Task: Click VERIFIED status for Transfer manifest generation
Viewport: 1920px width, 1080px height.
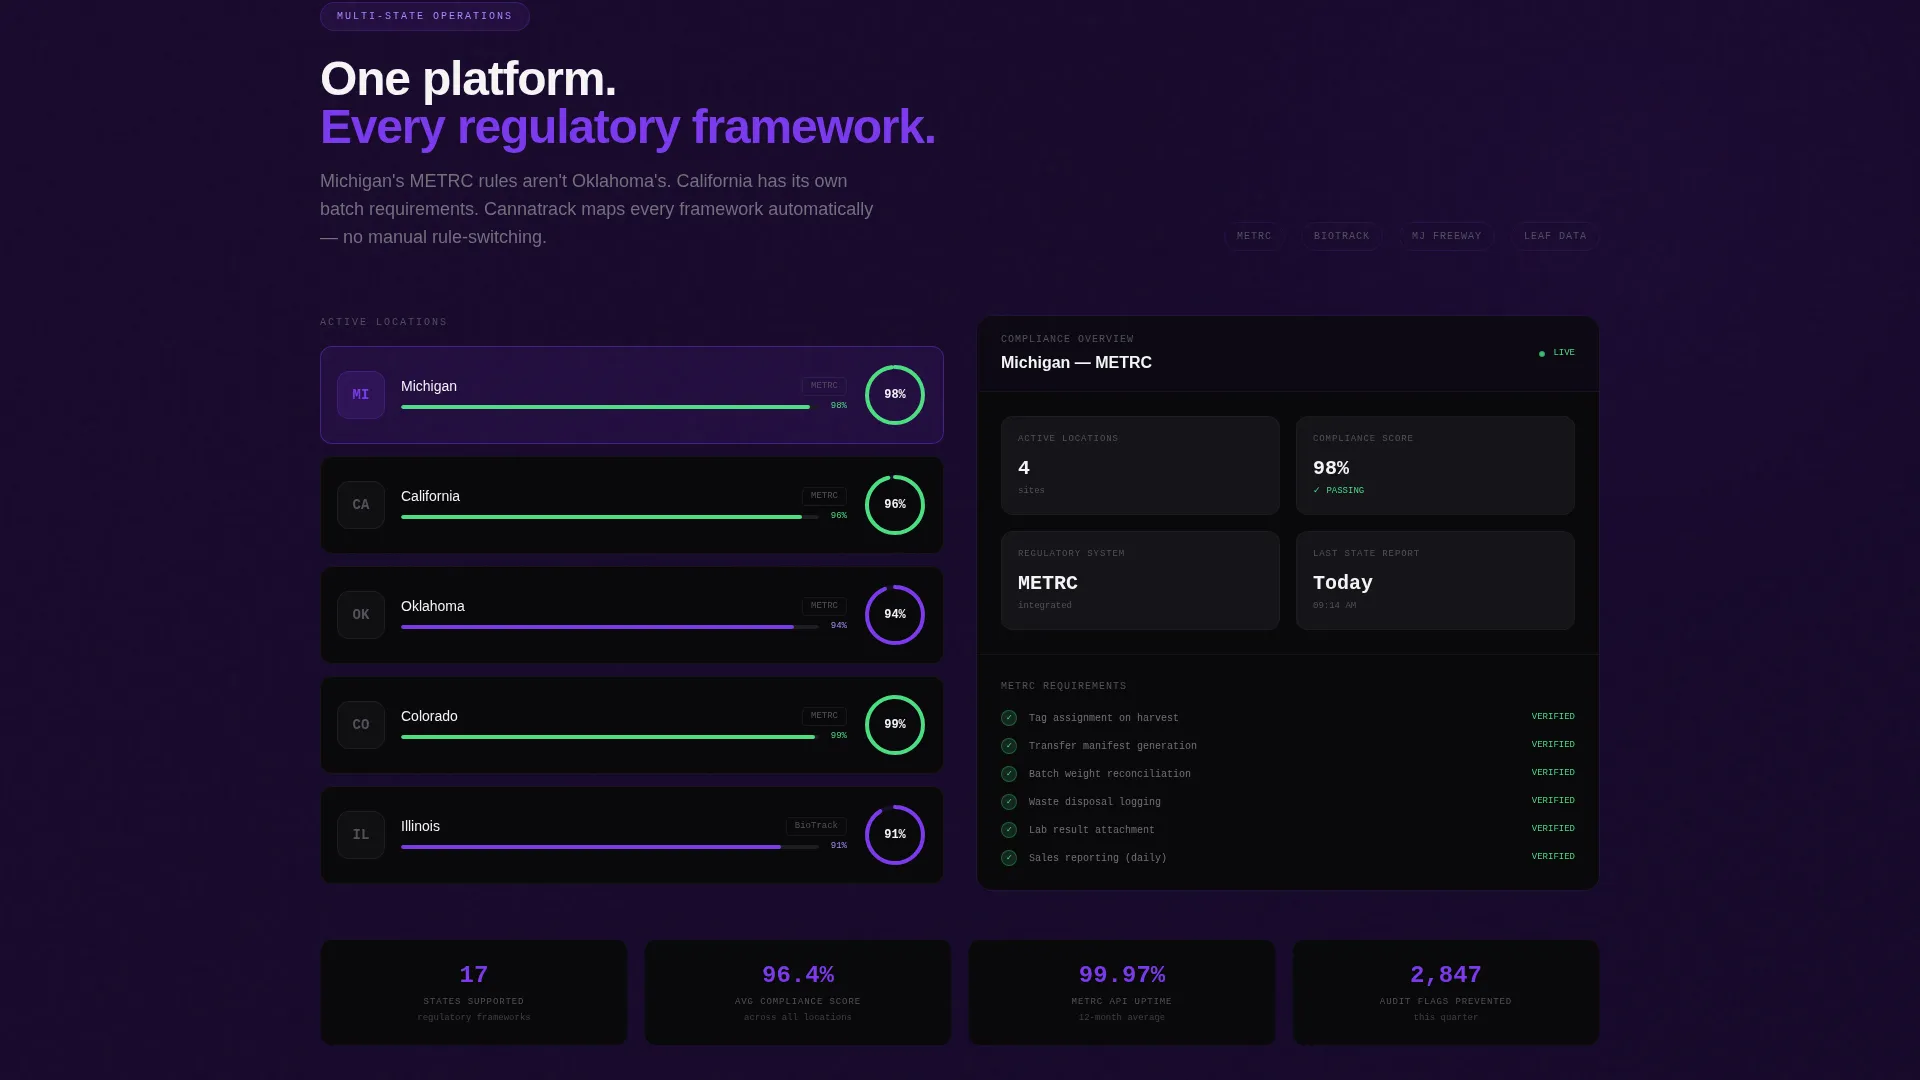Action: (1553, 745)
